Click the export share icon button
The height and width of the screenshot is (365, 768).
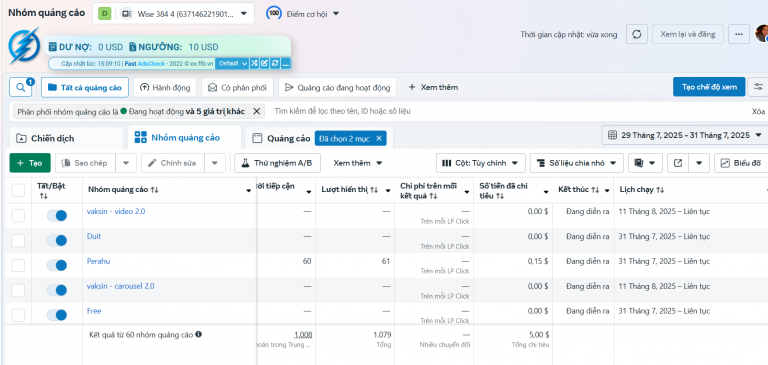(678, 163)
